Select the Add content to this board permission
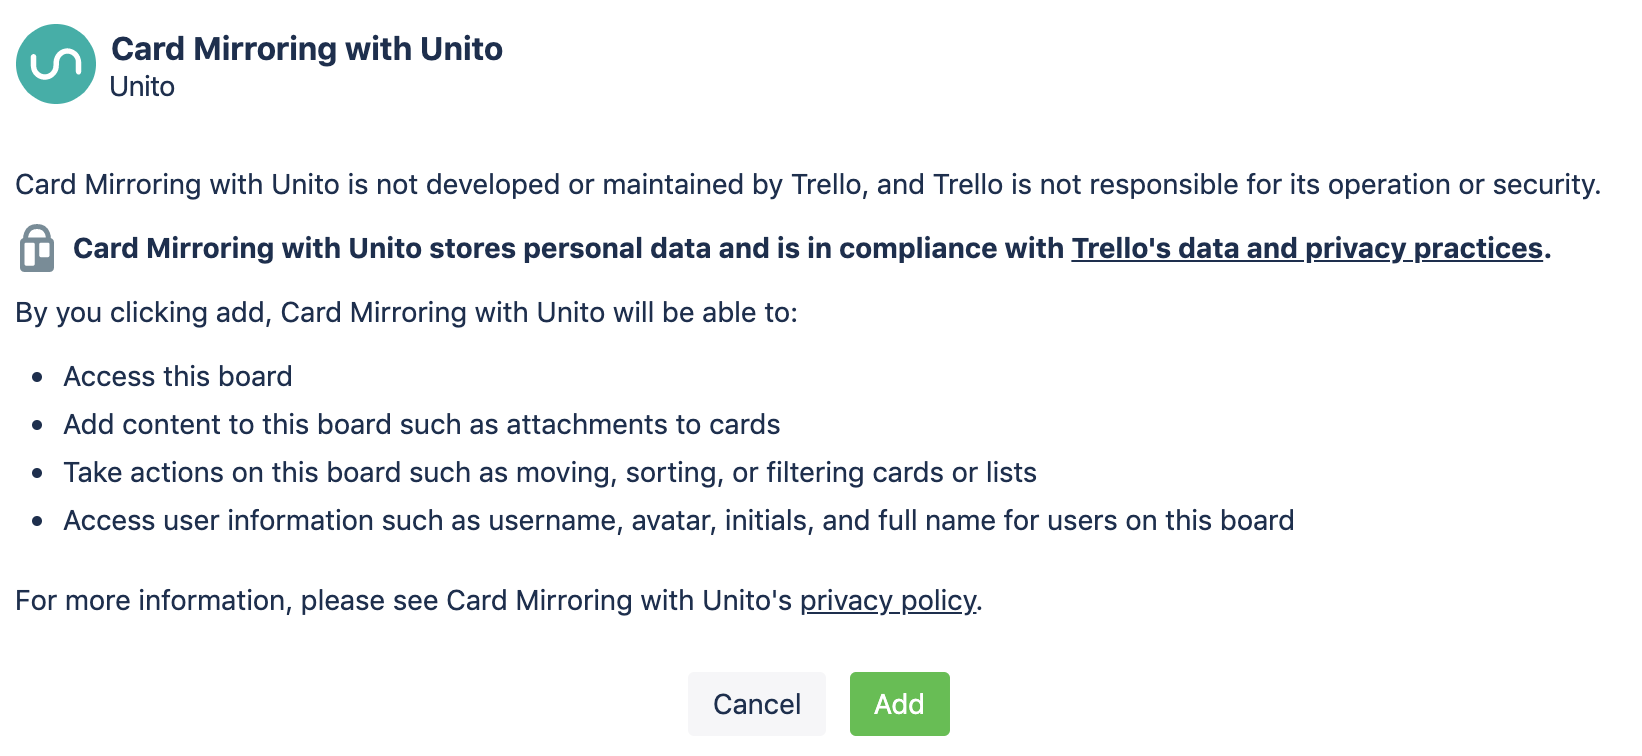This screenshot has height=756, width=1642. pos(422,424)
